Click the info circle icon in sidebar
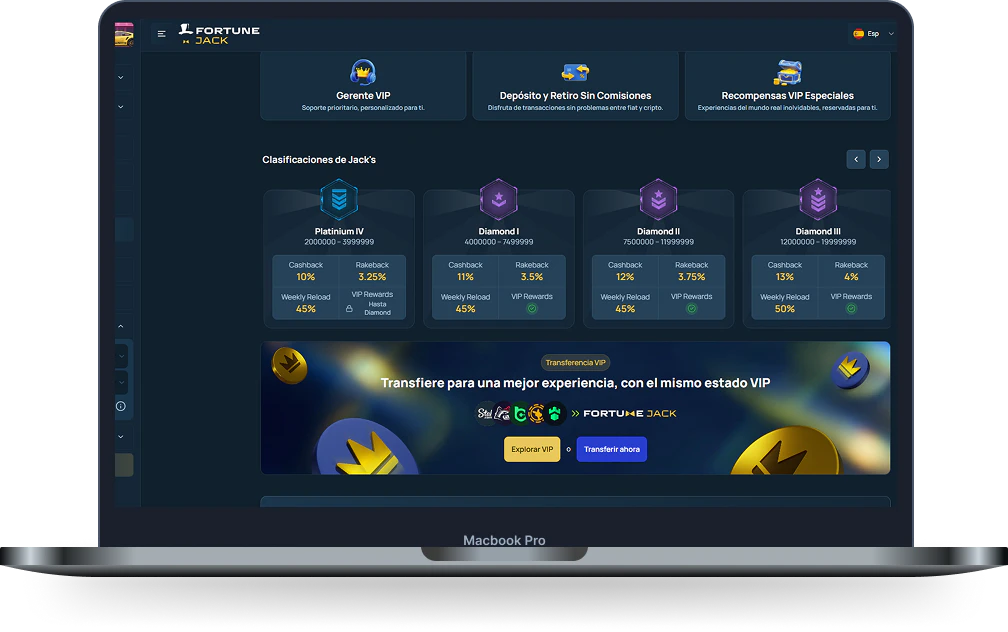This screenshot has width=1008, height=632. tap(121, 406)
